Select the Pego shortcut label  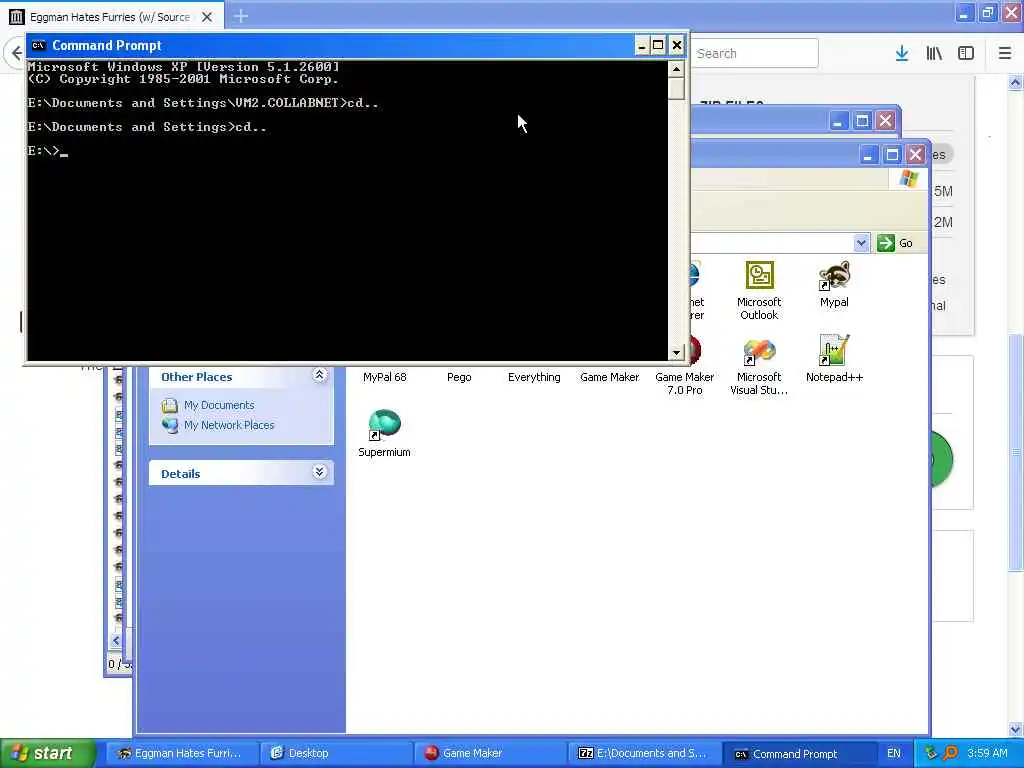tap(459, 377)
